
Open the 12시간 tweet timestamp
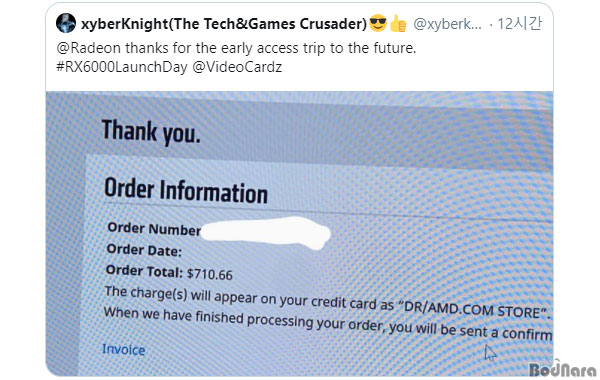[x=519, y=24]
